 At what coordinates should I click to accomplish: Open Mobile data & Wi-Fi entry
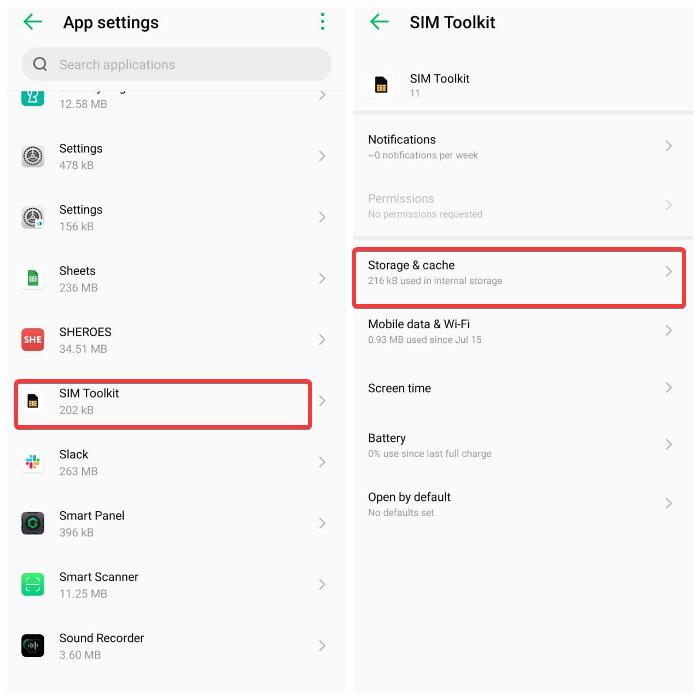pos(520,331)
